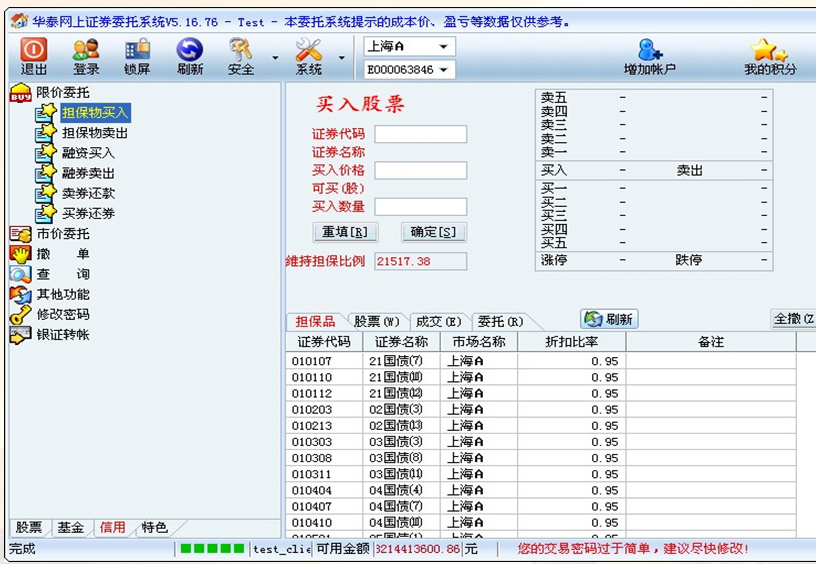Viewport: 816px width, 564px height.
Task: Click the 我的积分 star icon
Action: point(770,56)
